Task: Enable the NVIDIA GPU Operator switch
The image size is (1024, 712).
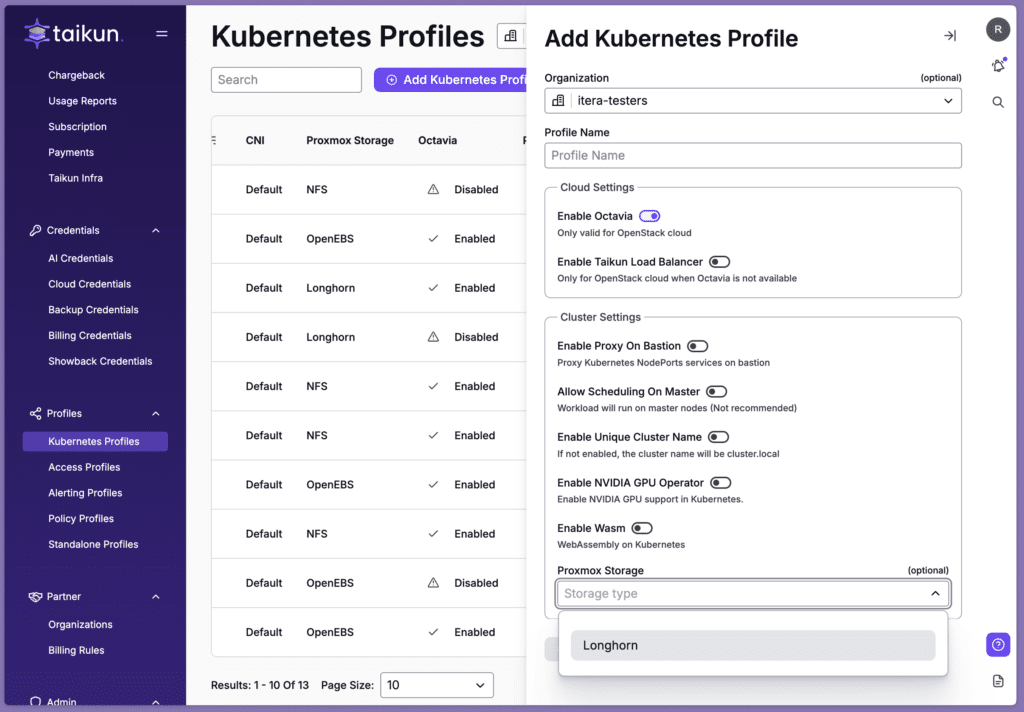Action: (720, 483)
